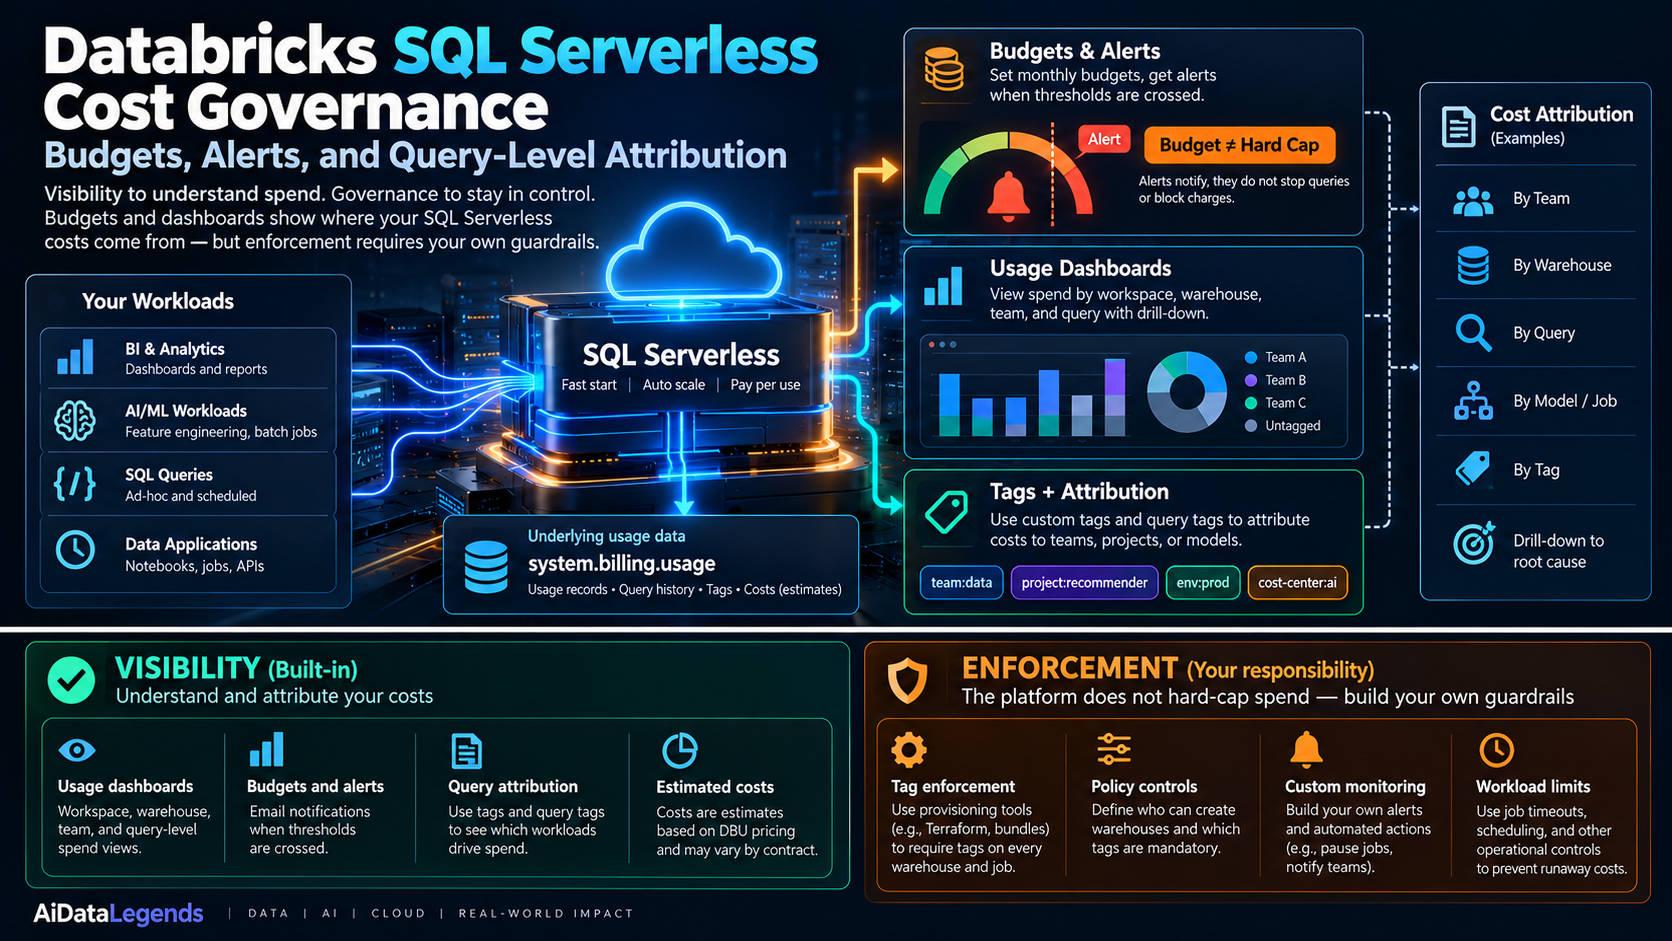Viewport: 1672px width, 941px height.
Task: Click the donut chart in Usage Dashboards
Action: (1186, 391)
